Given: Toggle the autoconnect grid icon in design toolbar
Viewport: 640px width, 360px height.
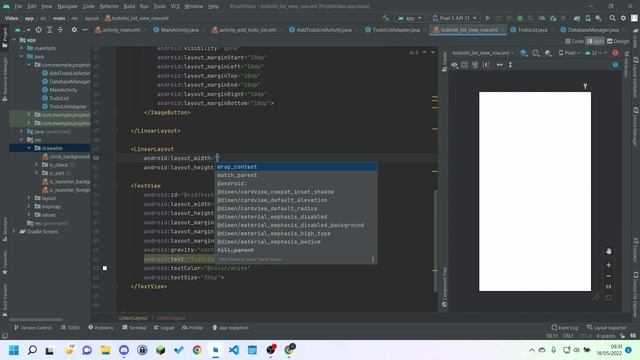Looking at the screenshot, I should pos(464,65).
